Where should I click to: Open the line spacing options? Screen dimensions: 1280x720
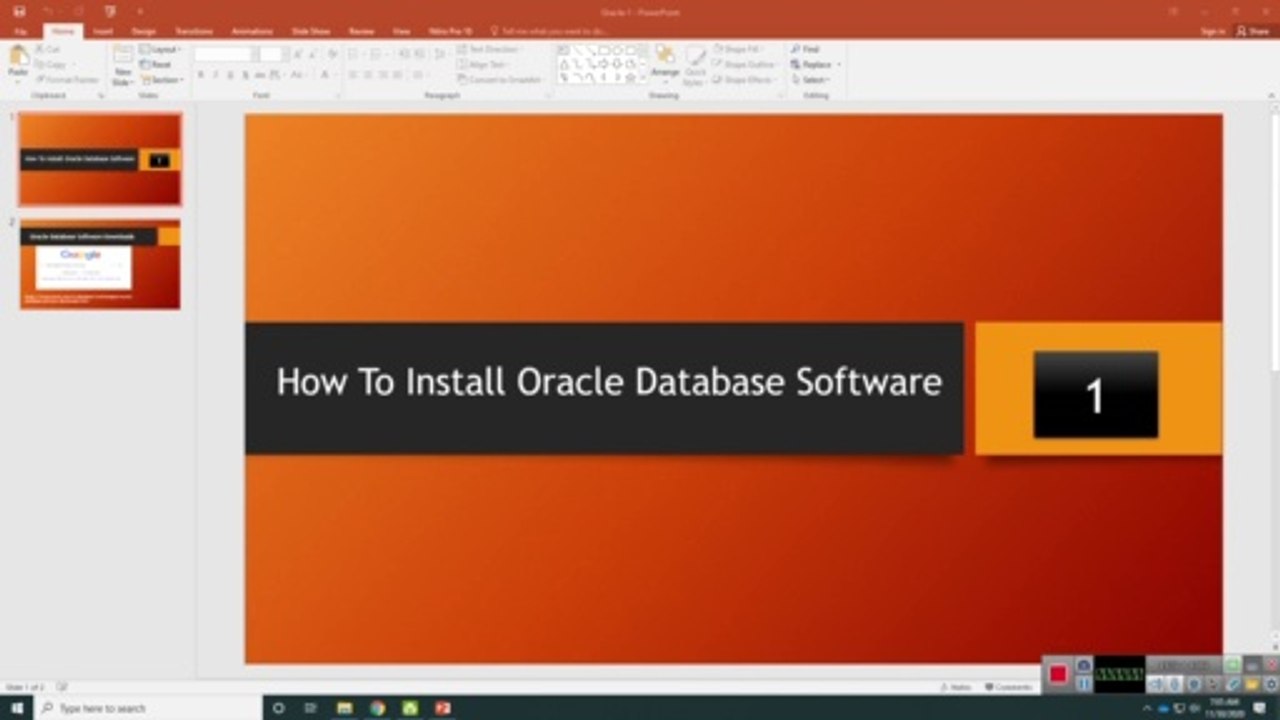point(441,54)
